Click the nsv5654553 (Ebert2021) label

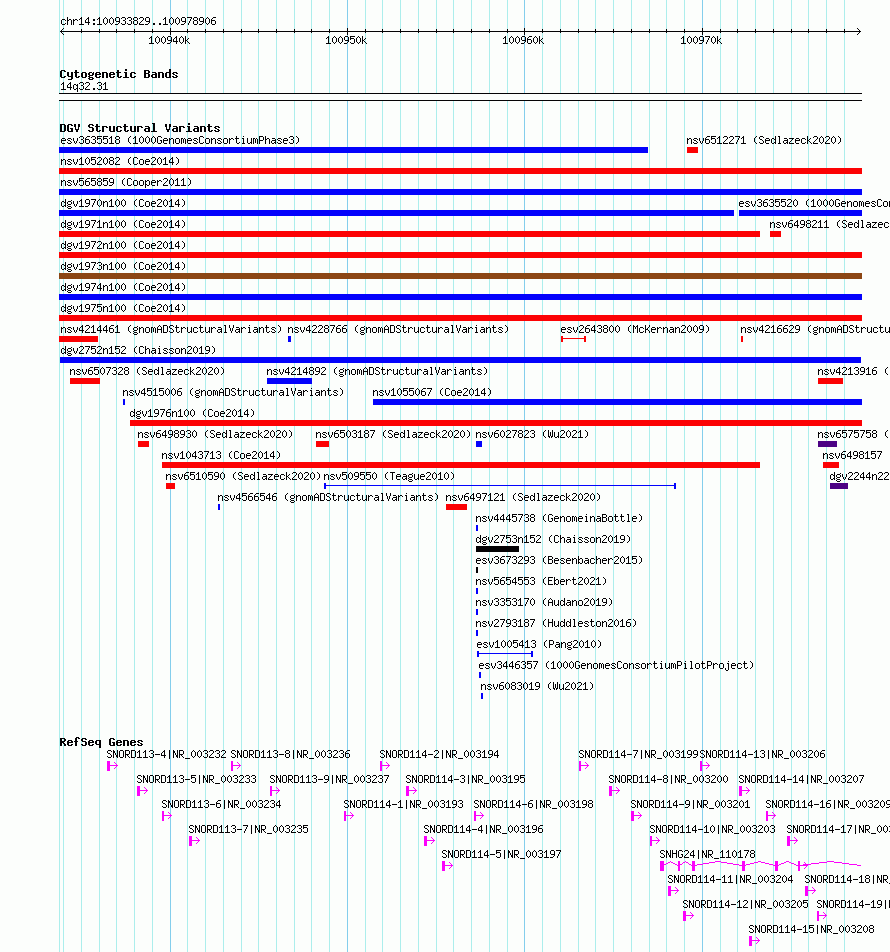[542, 581]
